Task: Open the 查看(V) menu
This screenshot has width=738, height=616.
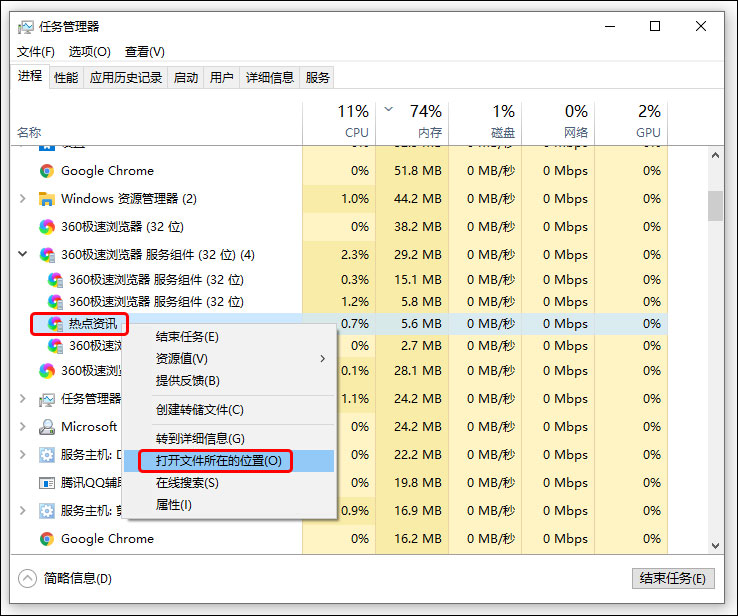Action: [144, 52]
